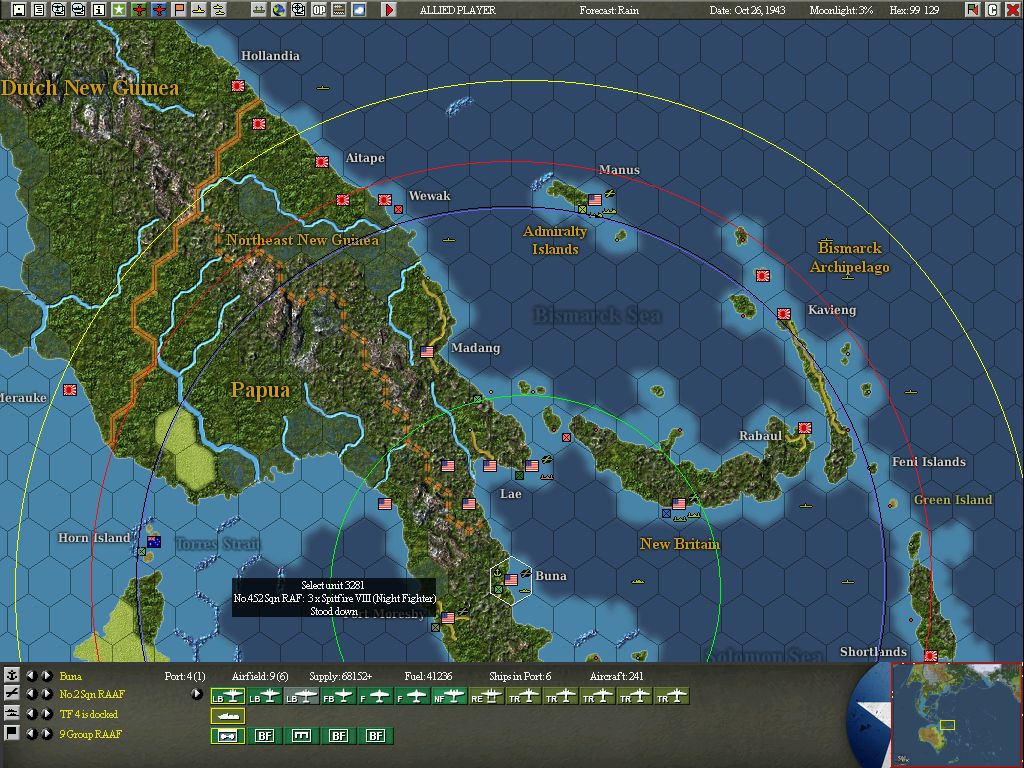This screenshot has height=768, width=1024.
Task: Open the document list icon in toolbar
Action: (39, 10)
